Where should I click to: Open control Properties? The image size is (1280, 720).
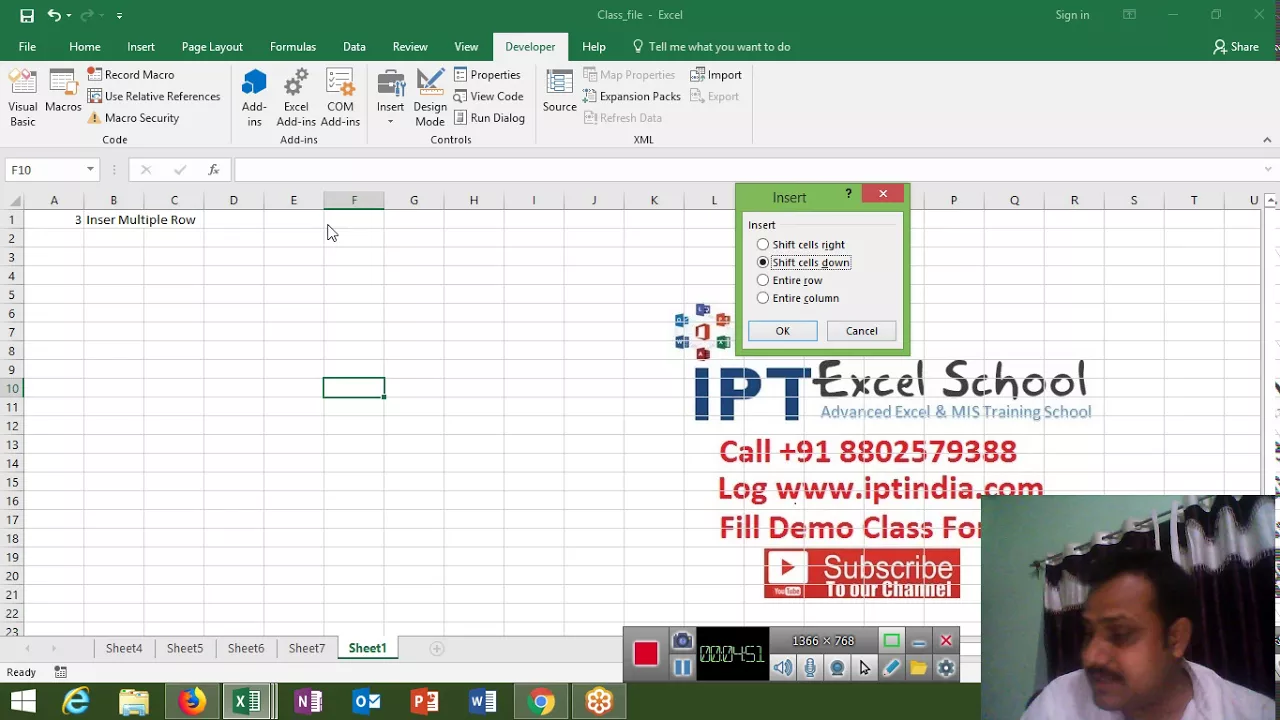(x=487, y=75)
